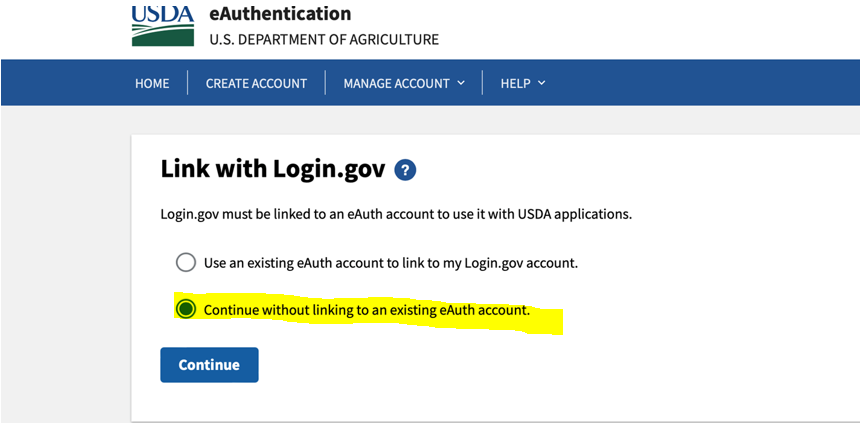Click the divider between MANAGE ACCOUNT and HELP
The width and height of the screenshot is (860, 423).
click(482, 83)
